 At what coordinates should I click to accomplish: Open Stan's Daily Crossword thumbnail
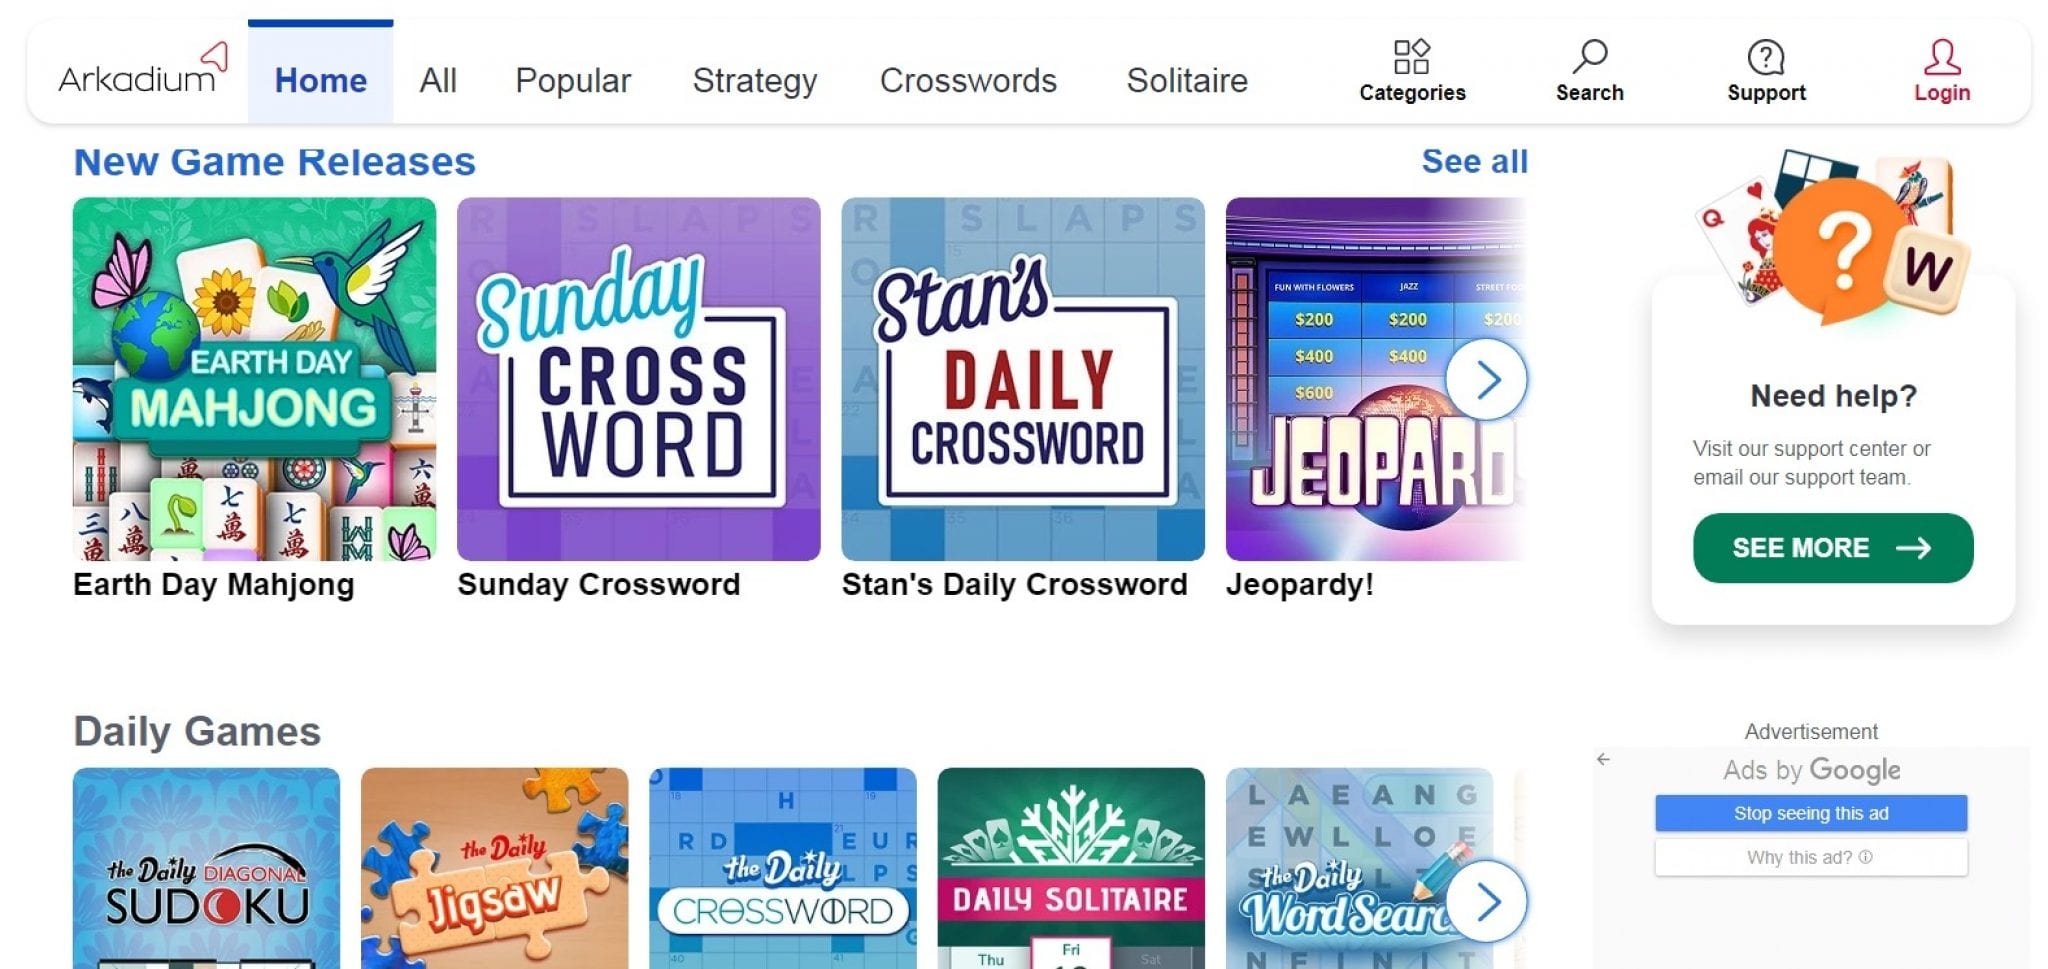point(1023,379)
